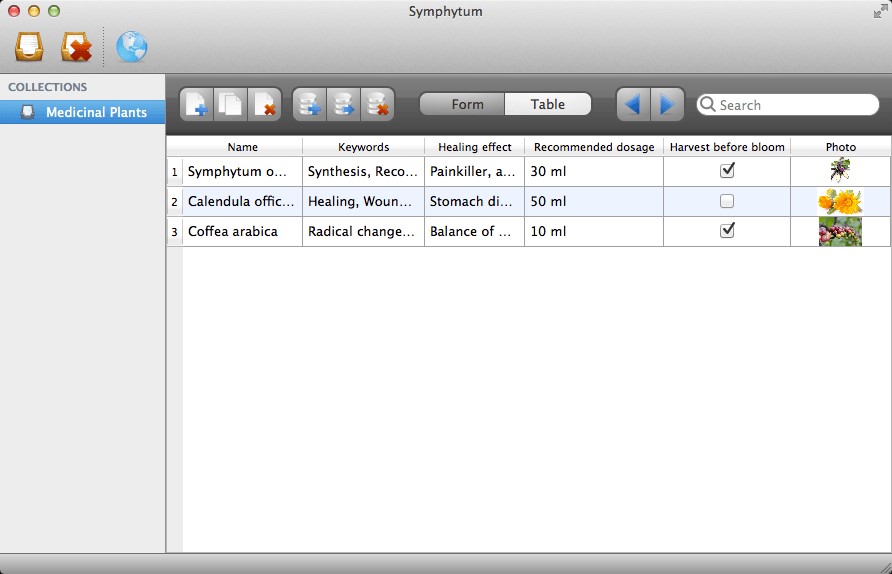Click the Calendula flower photo thumbnail
The height and width of the screenshot is (574, 892).
840,201
